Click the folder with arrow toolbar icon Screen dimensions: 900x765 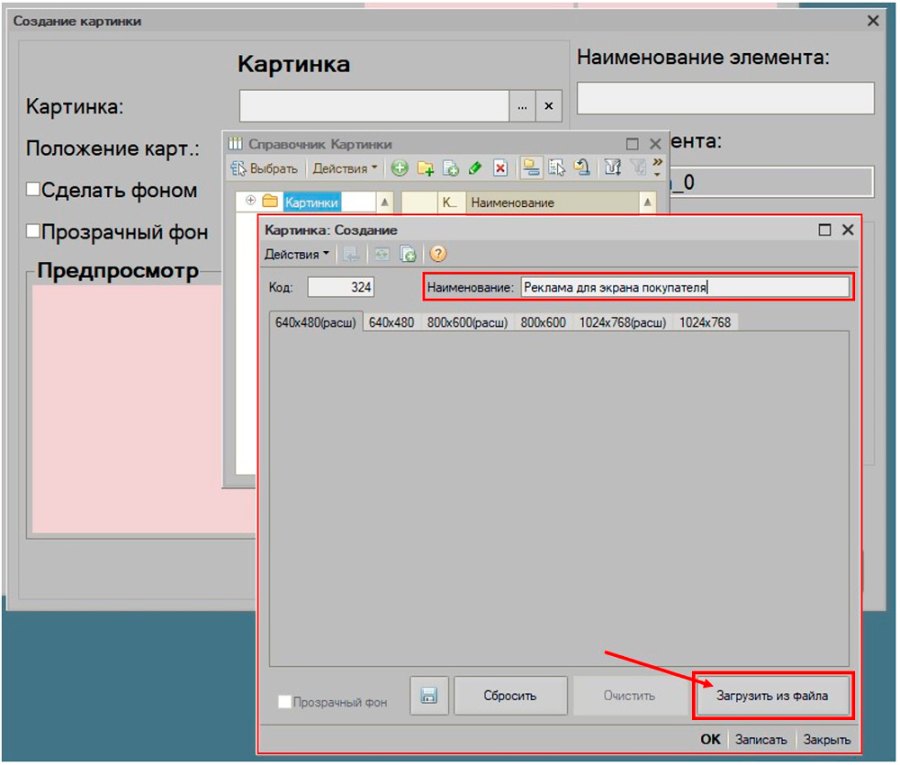582,168
